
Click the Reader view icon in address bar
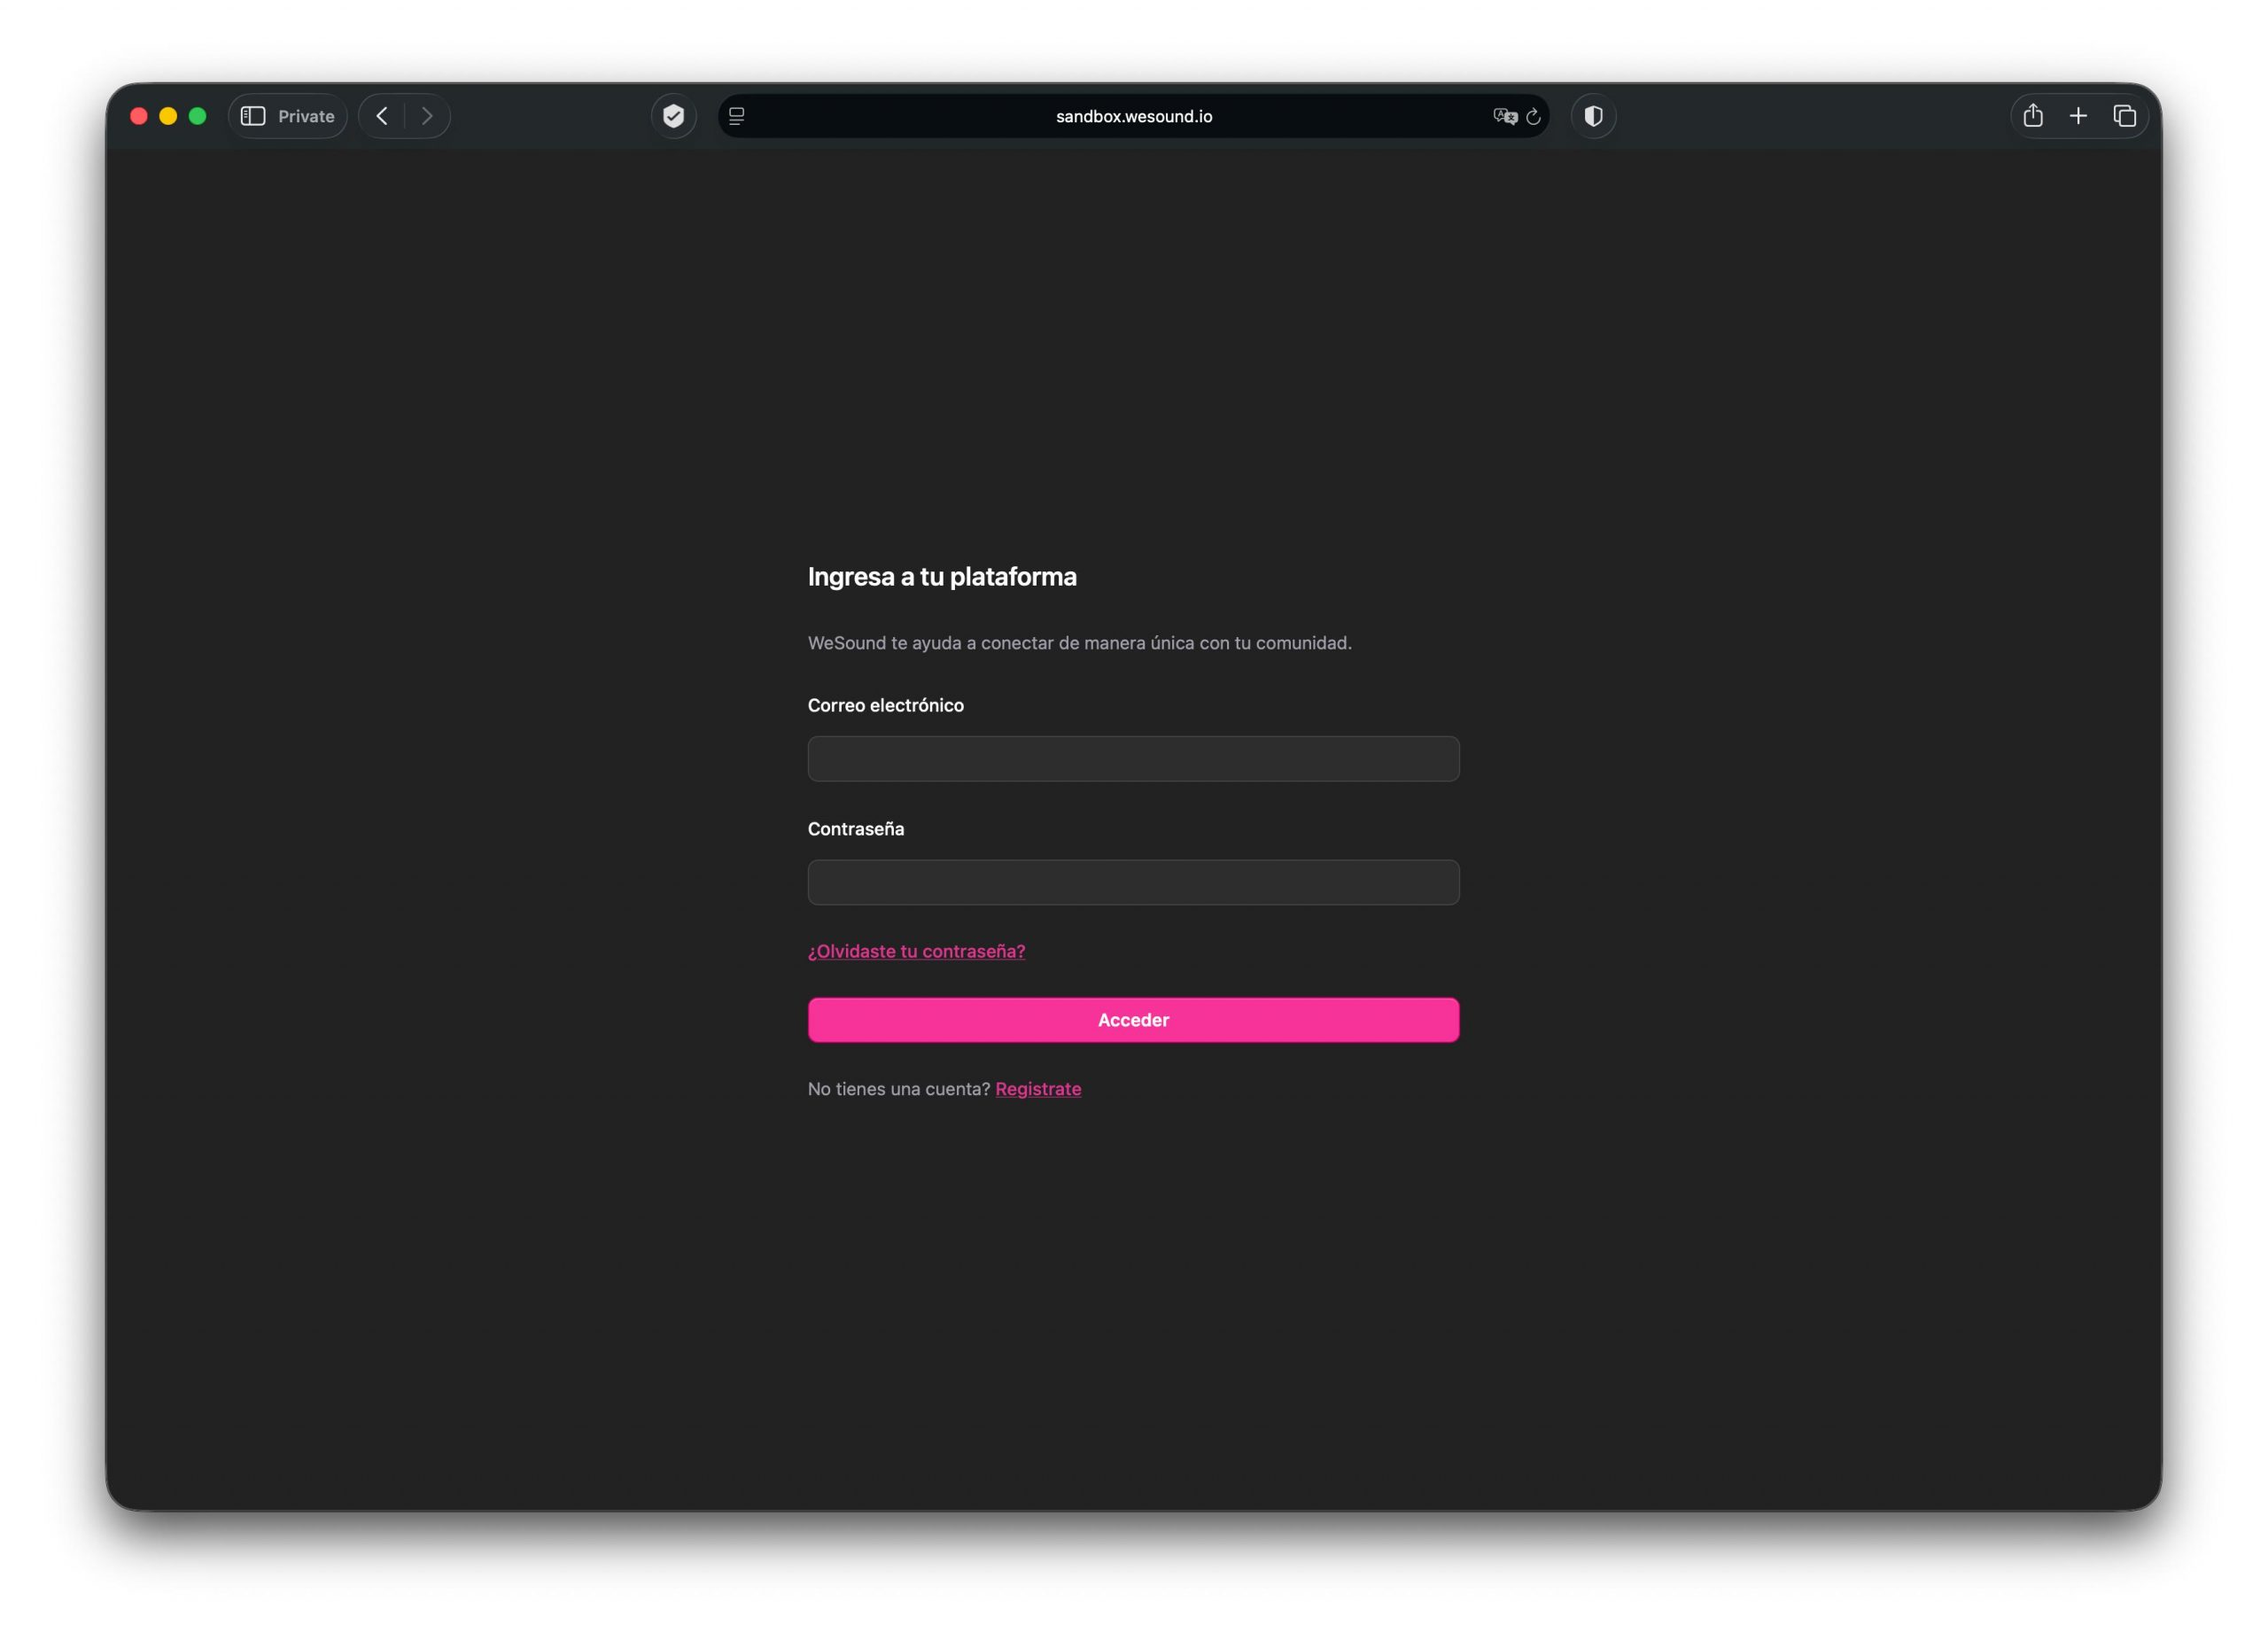pyautogui.click(x=737, y=116)
